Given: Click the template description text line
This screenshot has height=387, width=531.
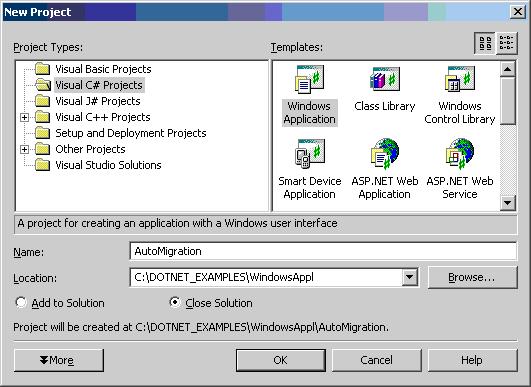Looking at the screenshot, I should [177, 223].
